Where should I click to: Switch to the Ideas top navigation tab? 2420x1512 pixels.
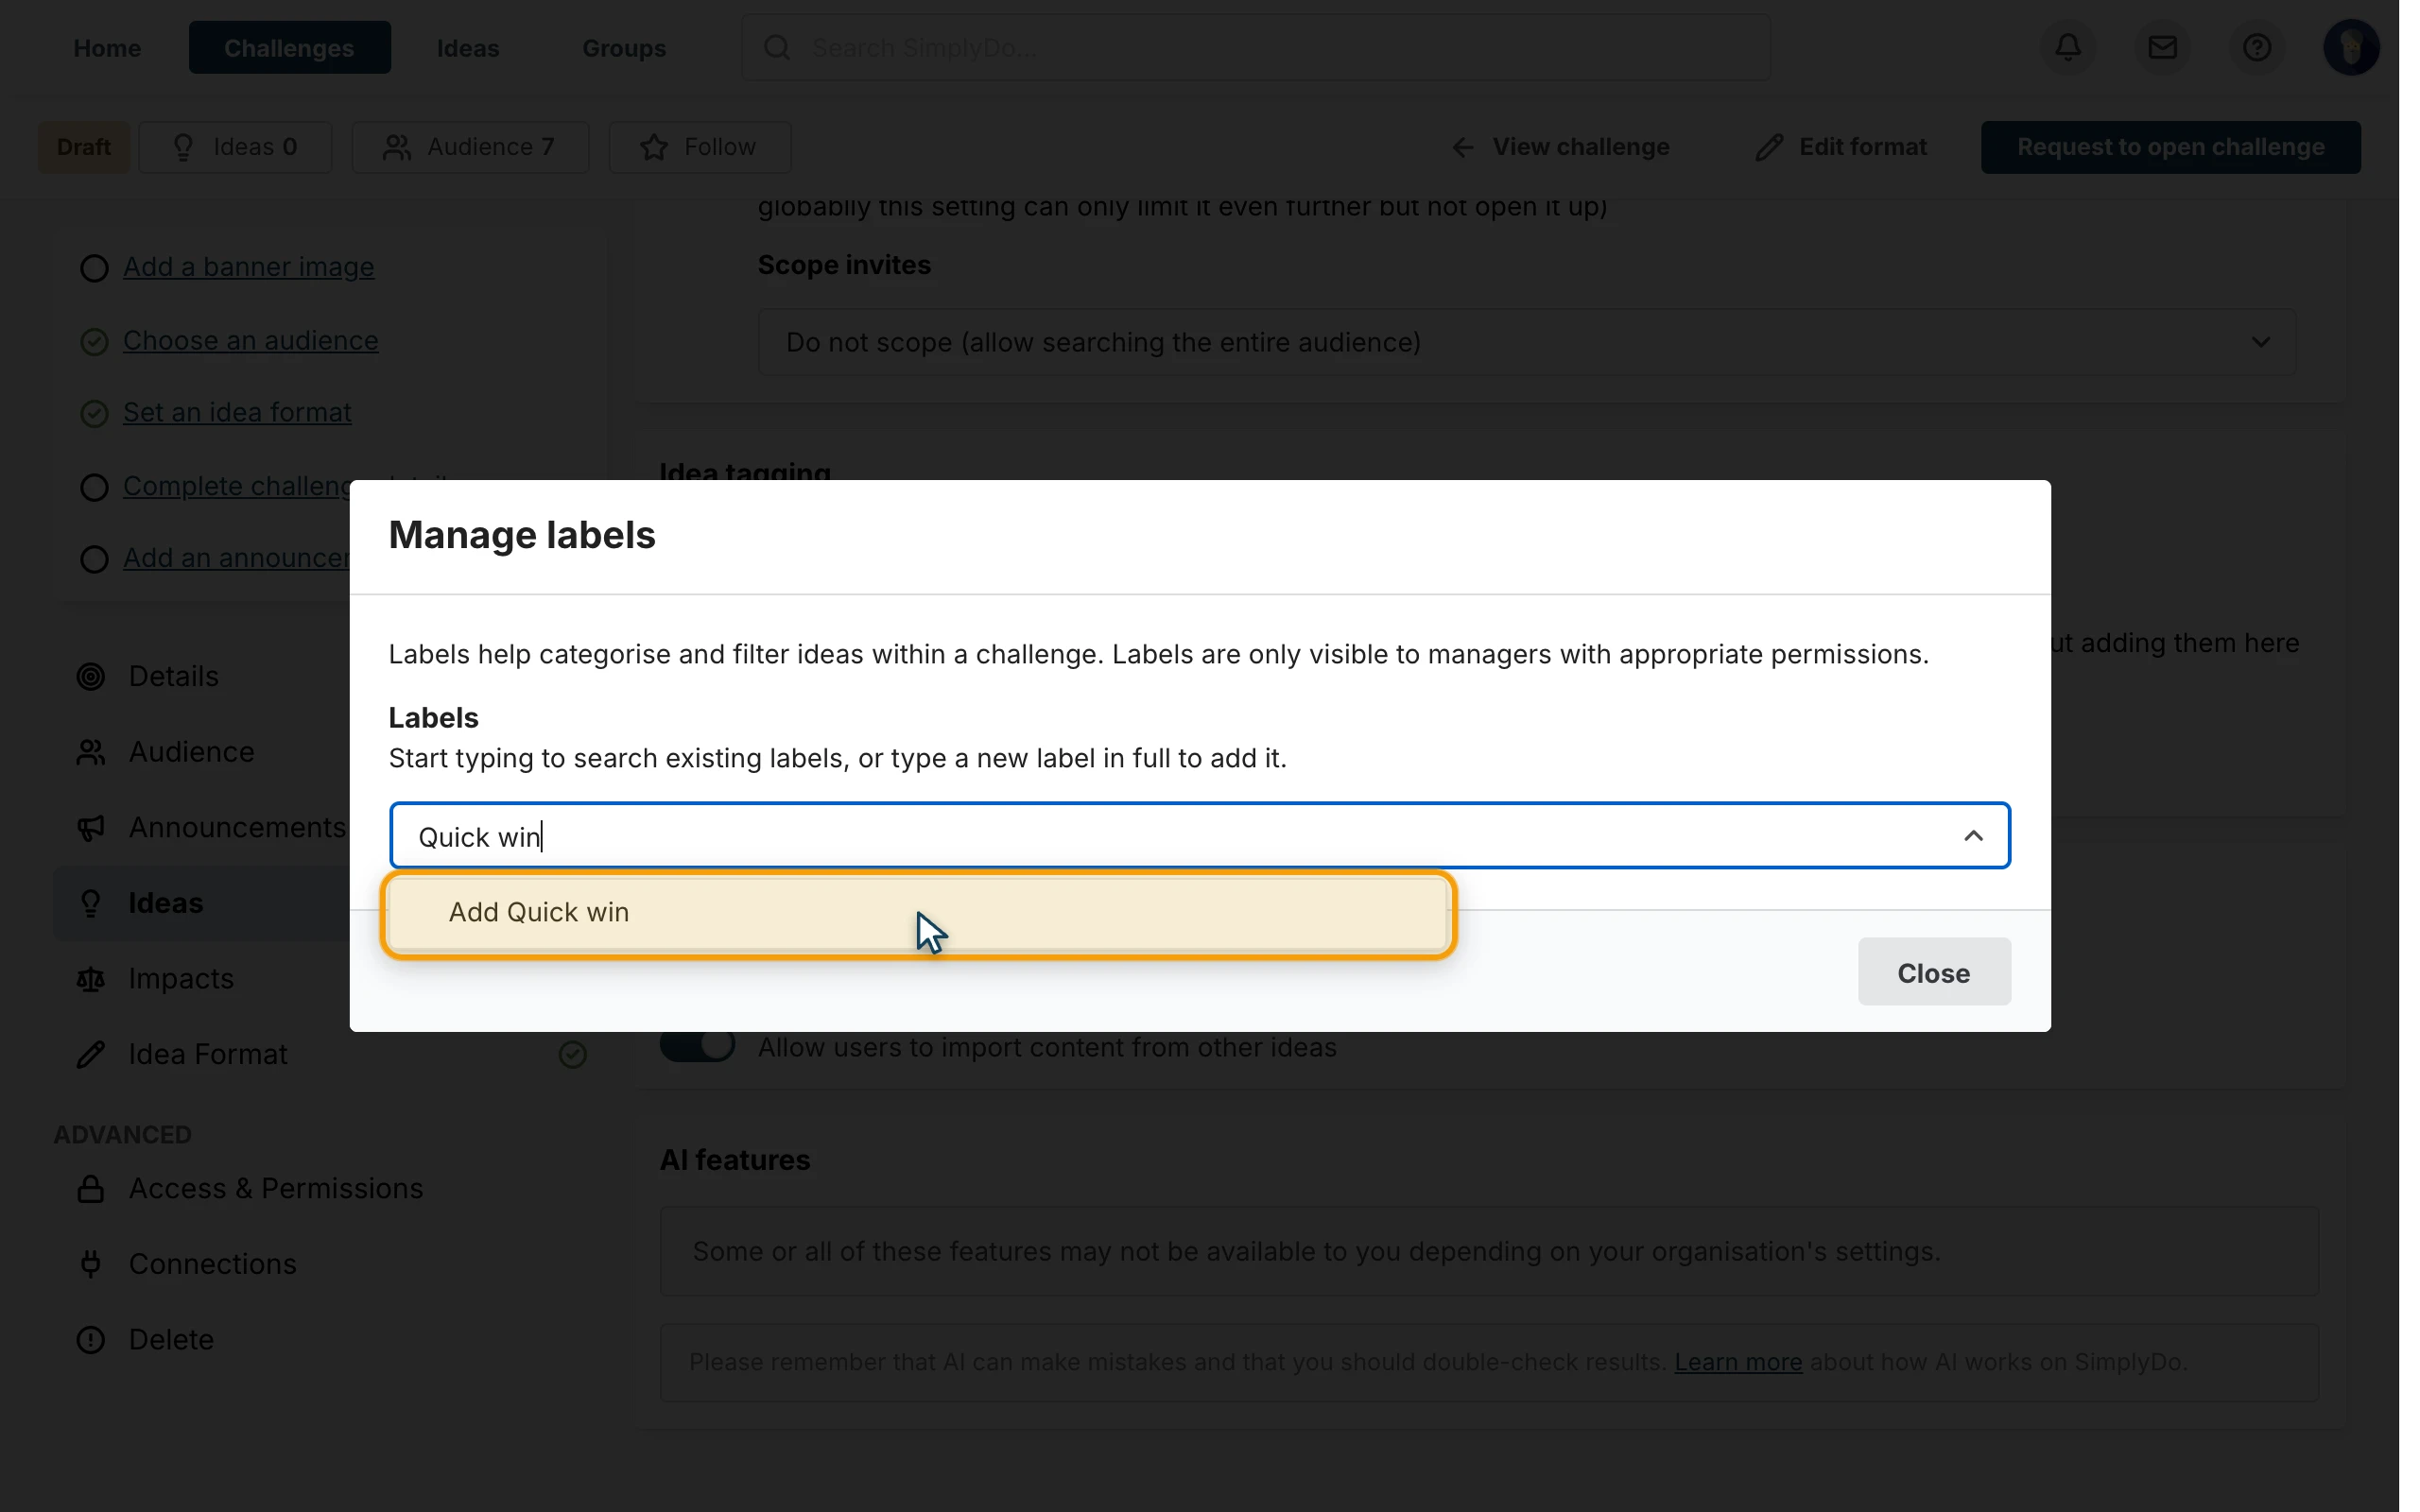468,47
